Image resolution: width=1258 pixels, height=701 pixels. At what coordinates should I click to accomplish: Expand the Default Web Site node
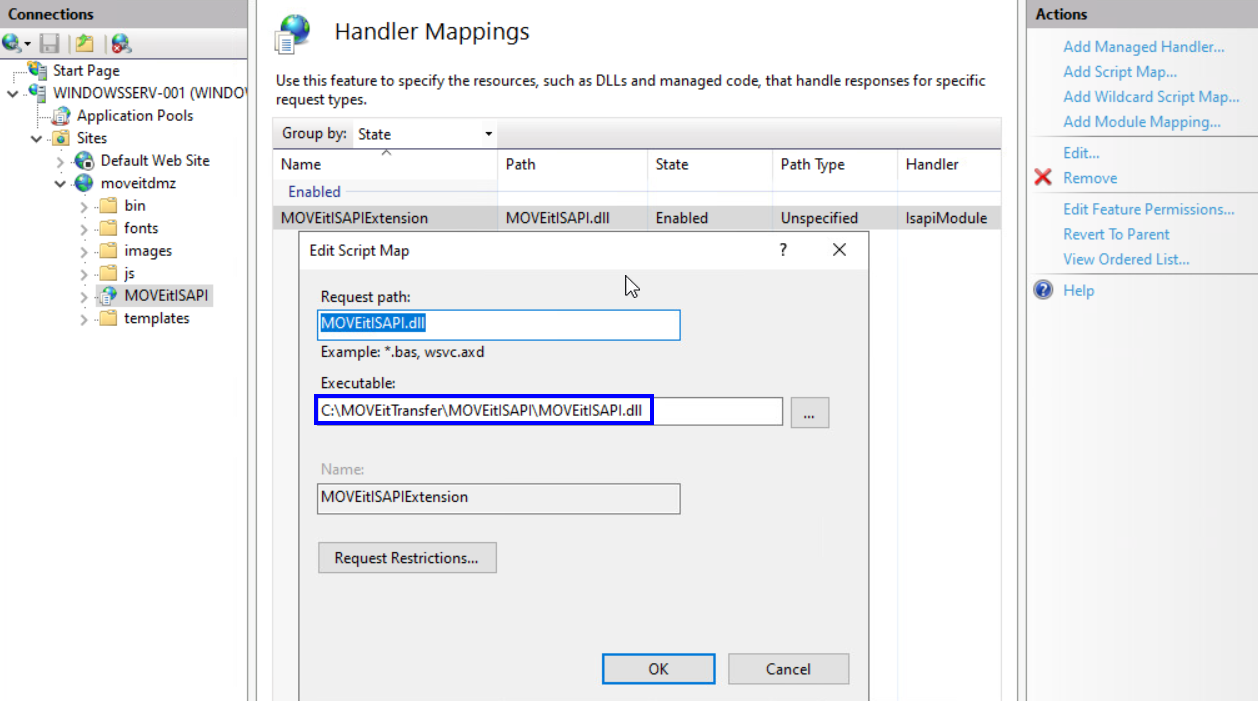click(x=60, y=161)
